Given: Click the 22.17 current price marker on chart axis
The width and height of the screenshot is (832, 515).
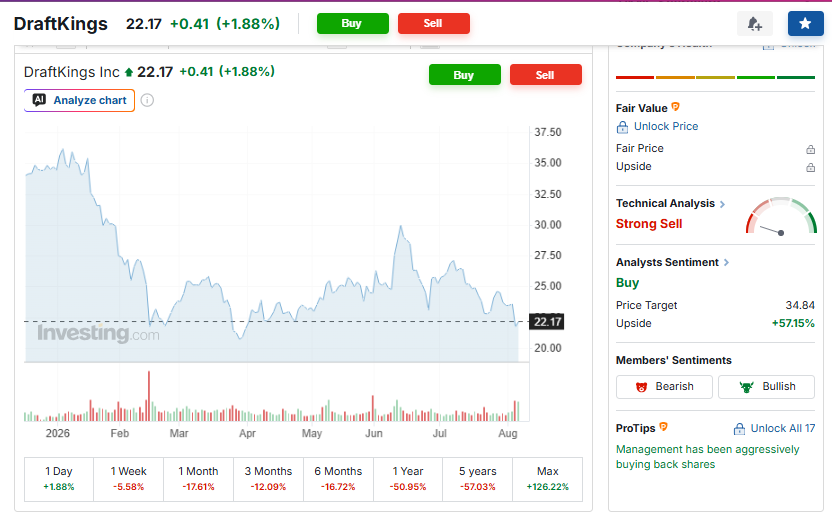Looking at the screenshot, I should (547, 321).
